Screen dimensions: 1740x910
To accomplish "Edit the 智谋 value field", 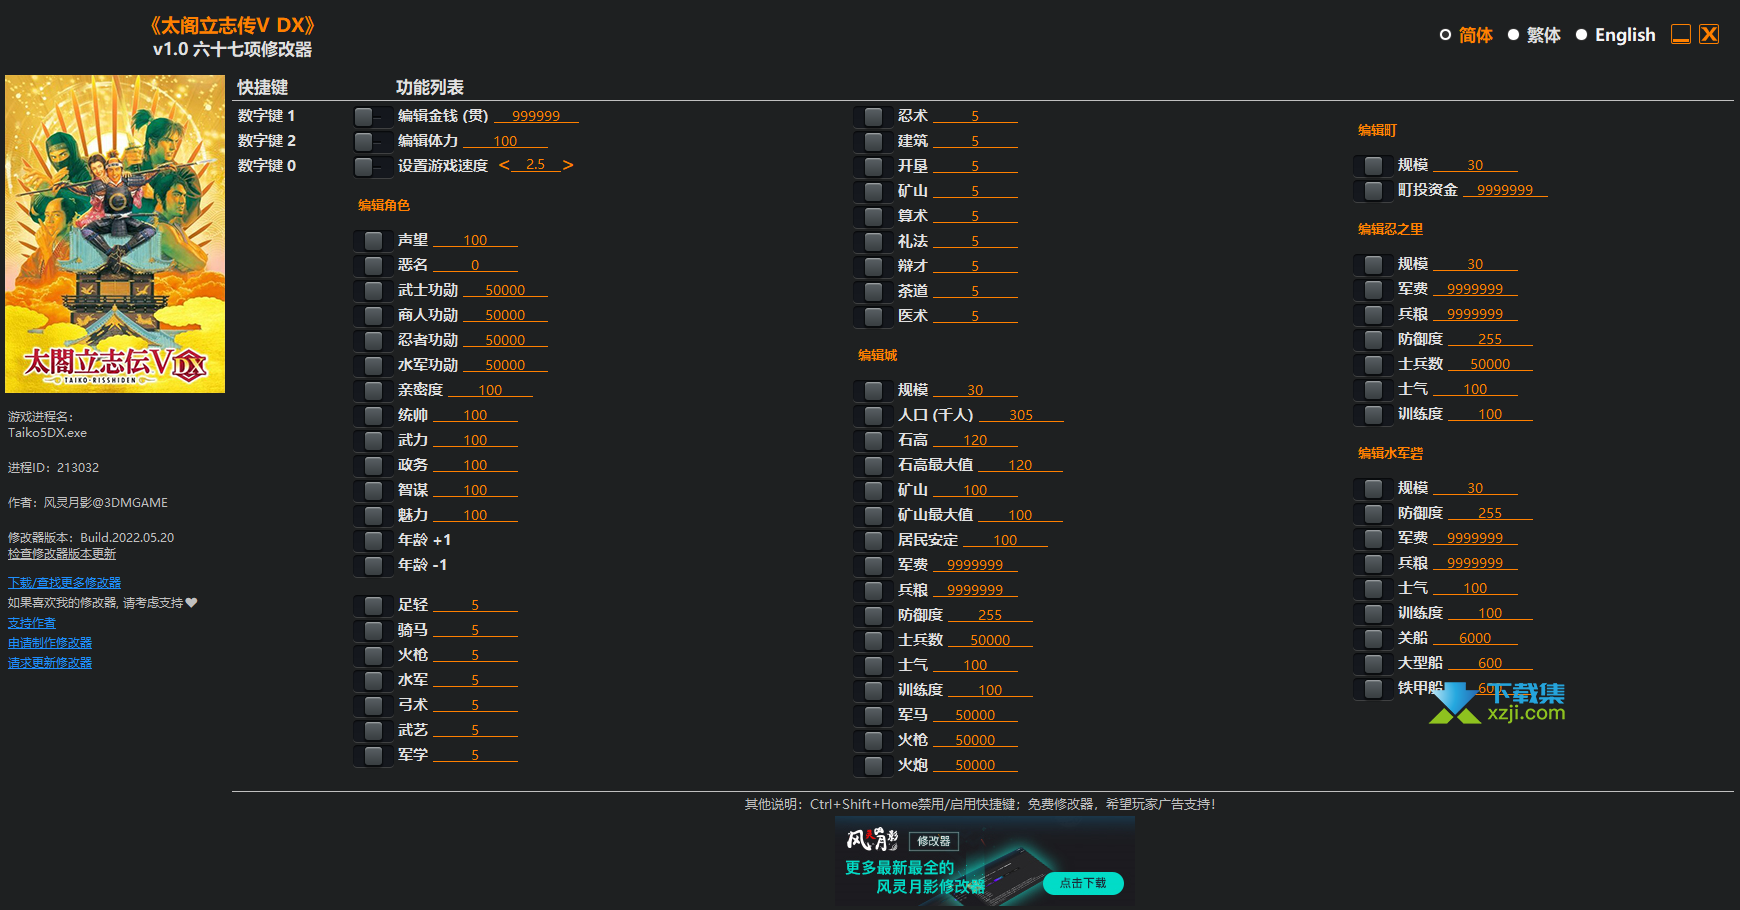I will click(475, 490).
